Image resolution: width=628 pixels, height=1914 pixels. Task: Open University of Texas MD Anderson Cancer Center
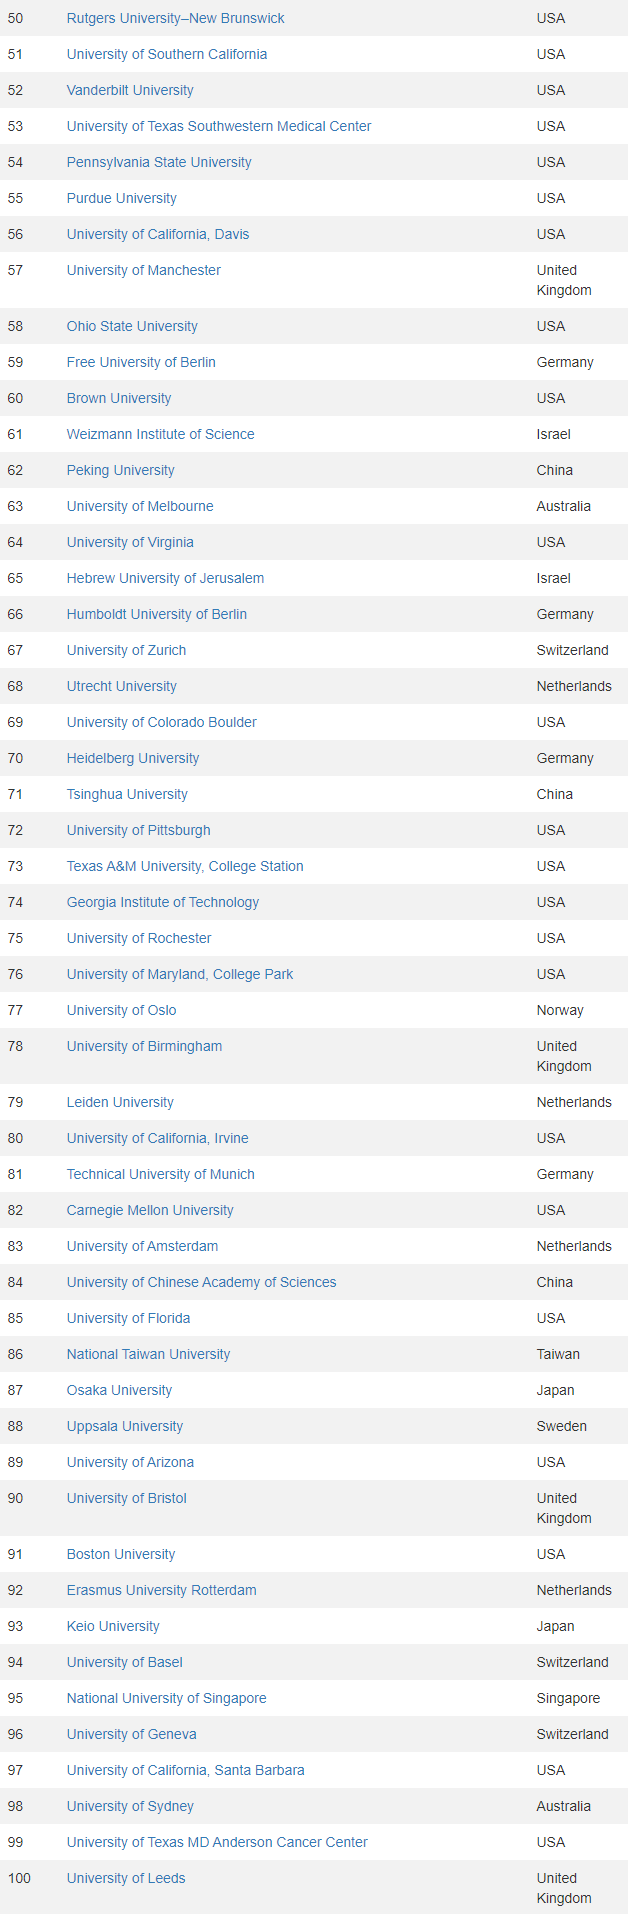[x=217, y=1842]
